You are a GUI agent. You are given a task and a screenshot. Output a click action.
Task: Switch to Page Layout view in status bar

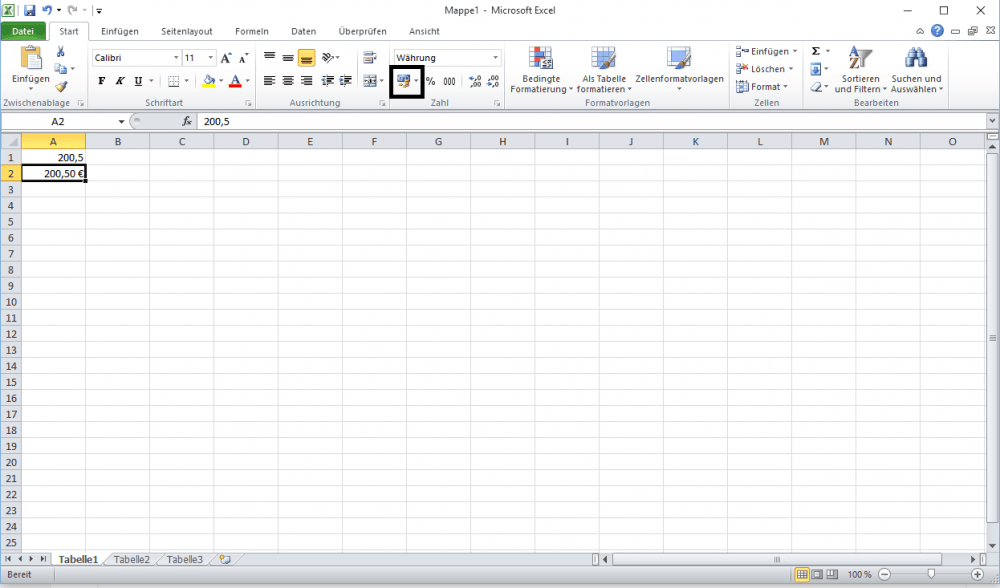click(x=817, y=575)
